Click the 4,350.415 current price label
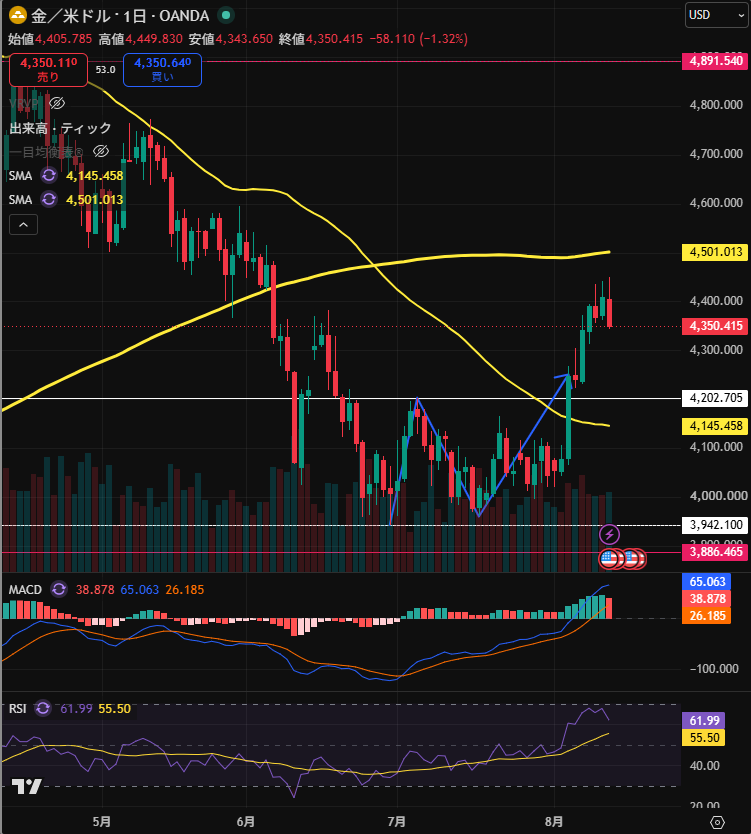The height and width of the screenshot is (834, 751). tap(715, 326)
